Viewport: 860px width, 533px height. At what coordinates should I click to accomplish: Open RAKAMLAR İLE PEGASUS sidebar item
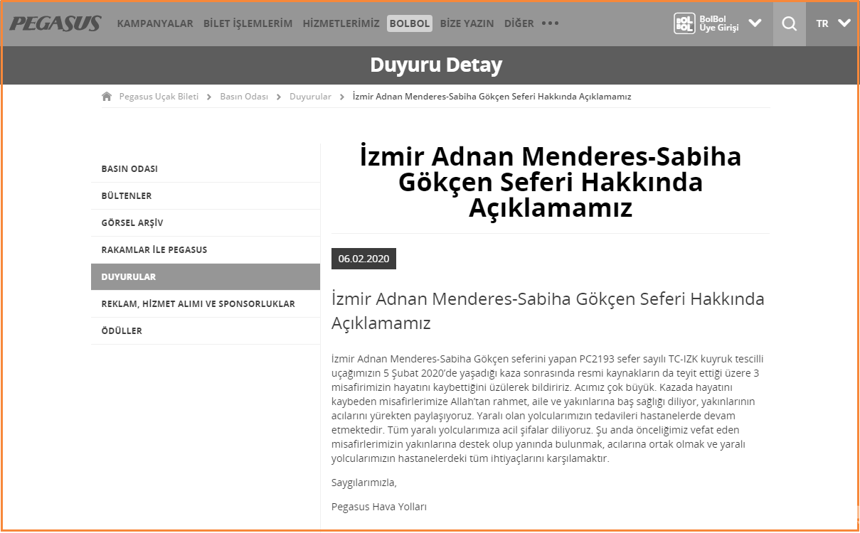point(205,250)
